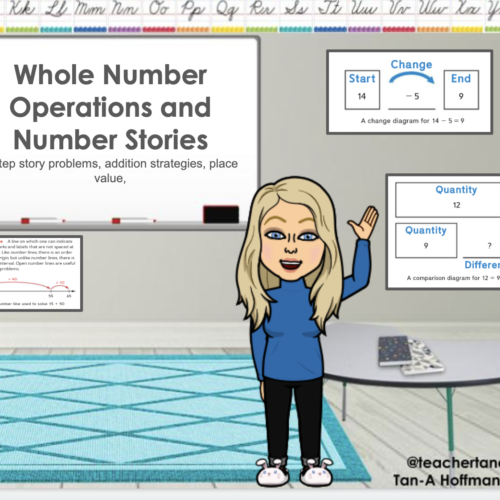Click the '?' difference blank

(x=489, y=246)
